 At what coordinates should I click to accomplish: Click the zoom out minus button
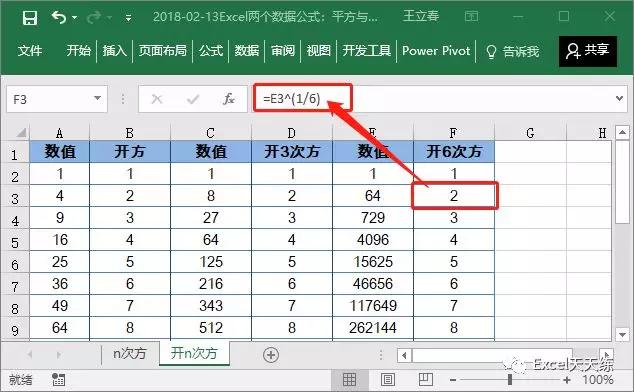point(453,380)
